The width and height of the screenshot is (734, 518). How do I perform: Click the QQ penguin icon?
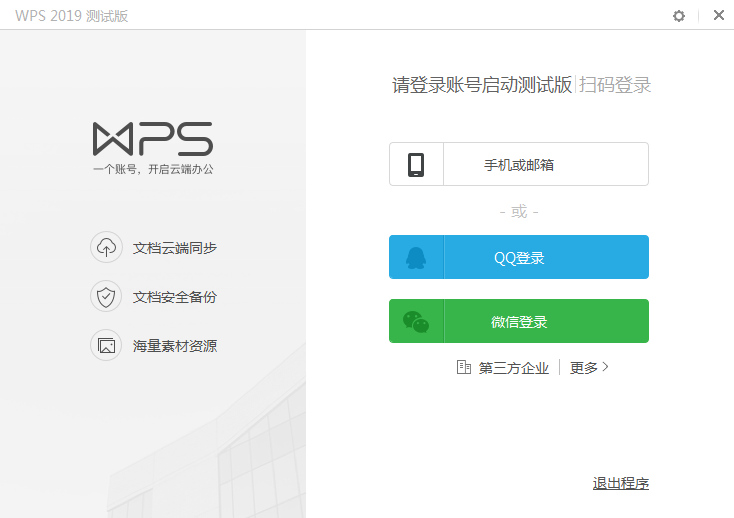click(416, 257)
